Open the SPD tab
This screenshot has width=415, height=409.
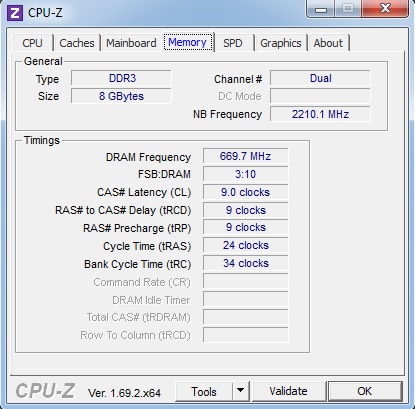point(233,43)
